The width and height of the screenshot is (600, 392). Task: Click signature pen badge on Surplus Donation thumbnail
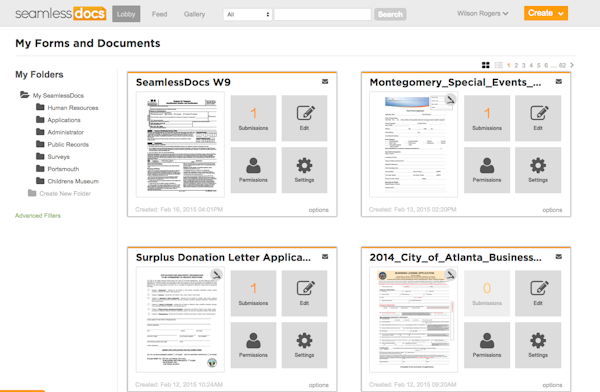[217, 274]
